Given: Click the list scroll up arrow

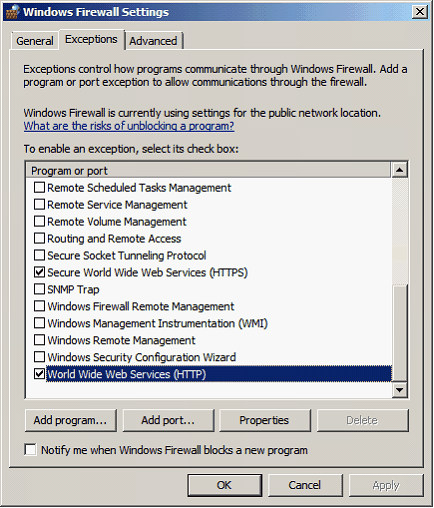Looking at the screenshot, I should point(399,170).
